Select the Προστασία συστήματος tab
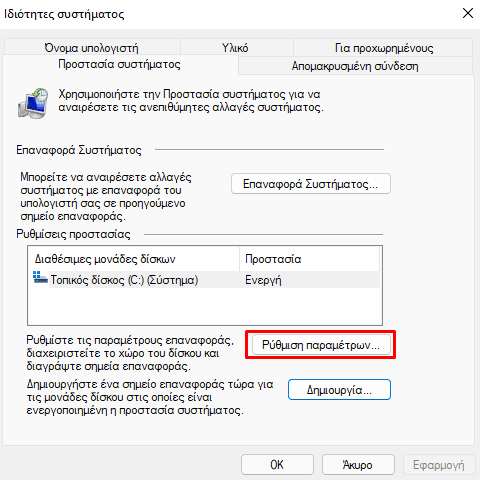 pyautogui.click(x=119, y=64)
